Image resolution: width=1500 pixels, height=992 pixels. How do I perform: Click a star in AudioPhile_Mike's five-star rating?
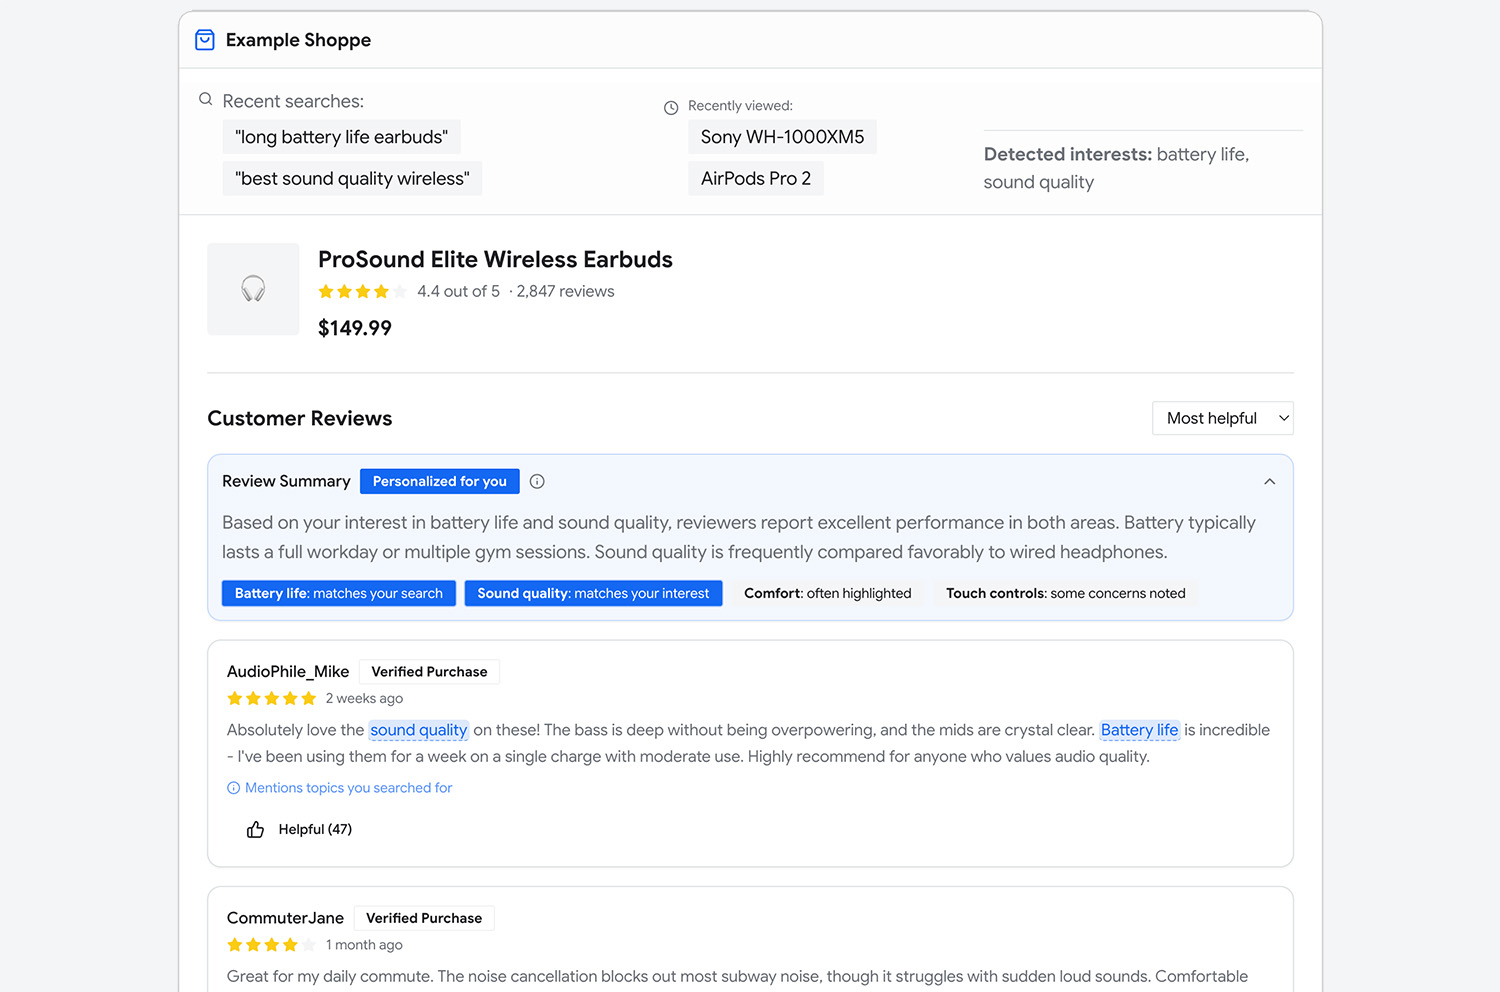click(x=271, y=698)
